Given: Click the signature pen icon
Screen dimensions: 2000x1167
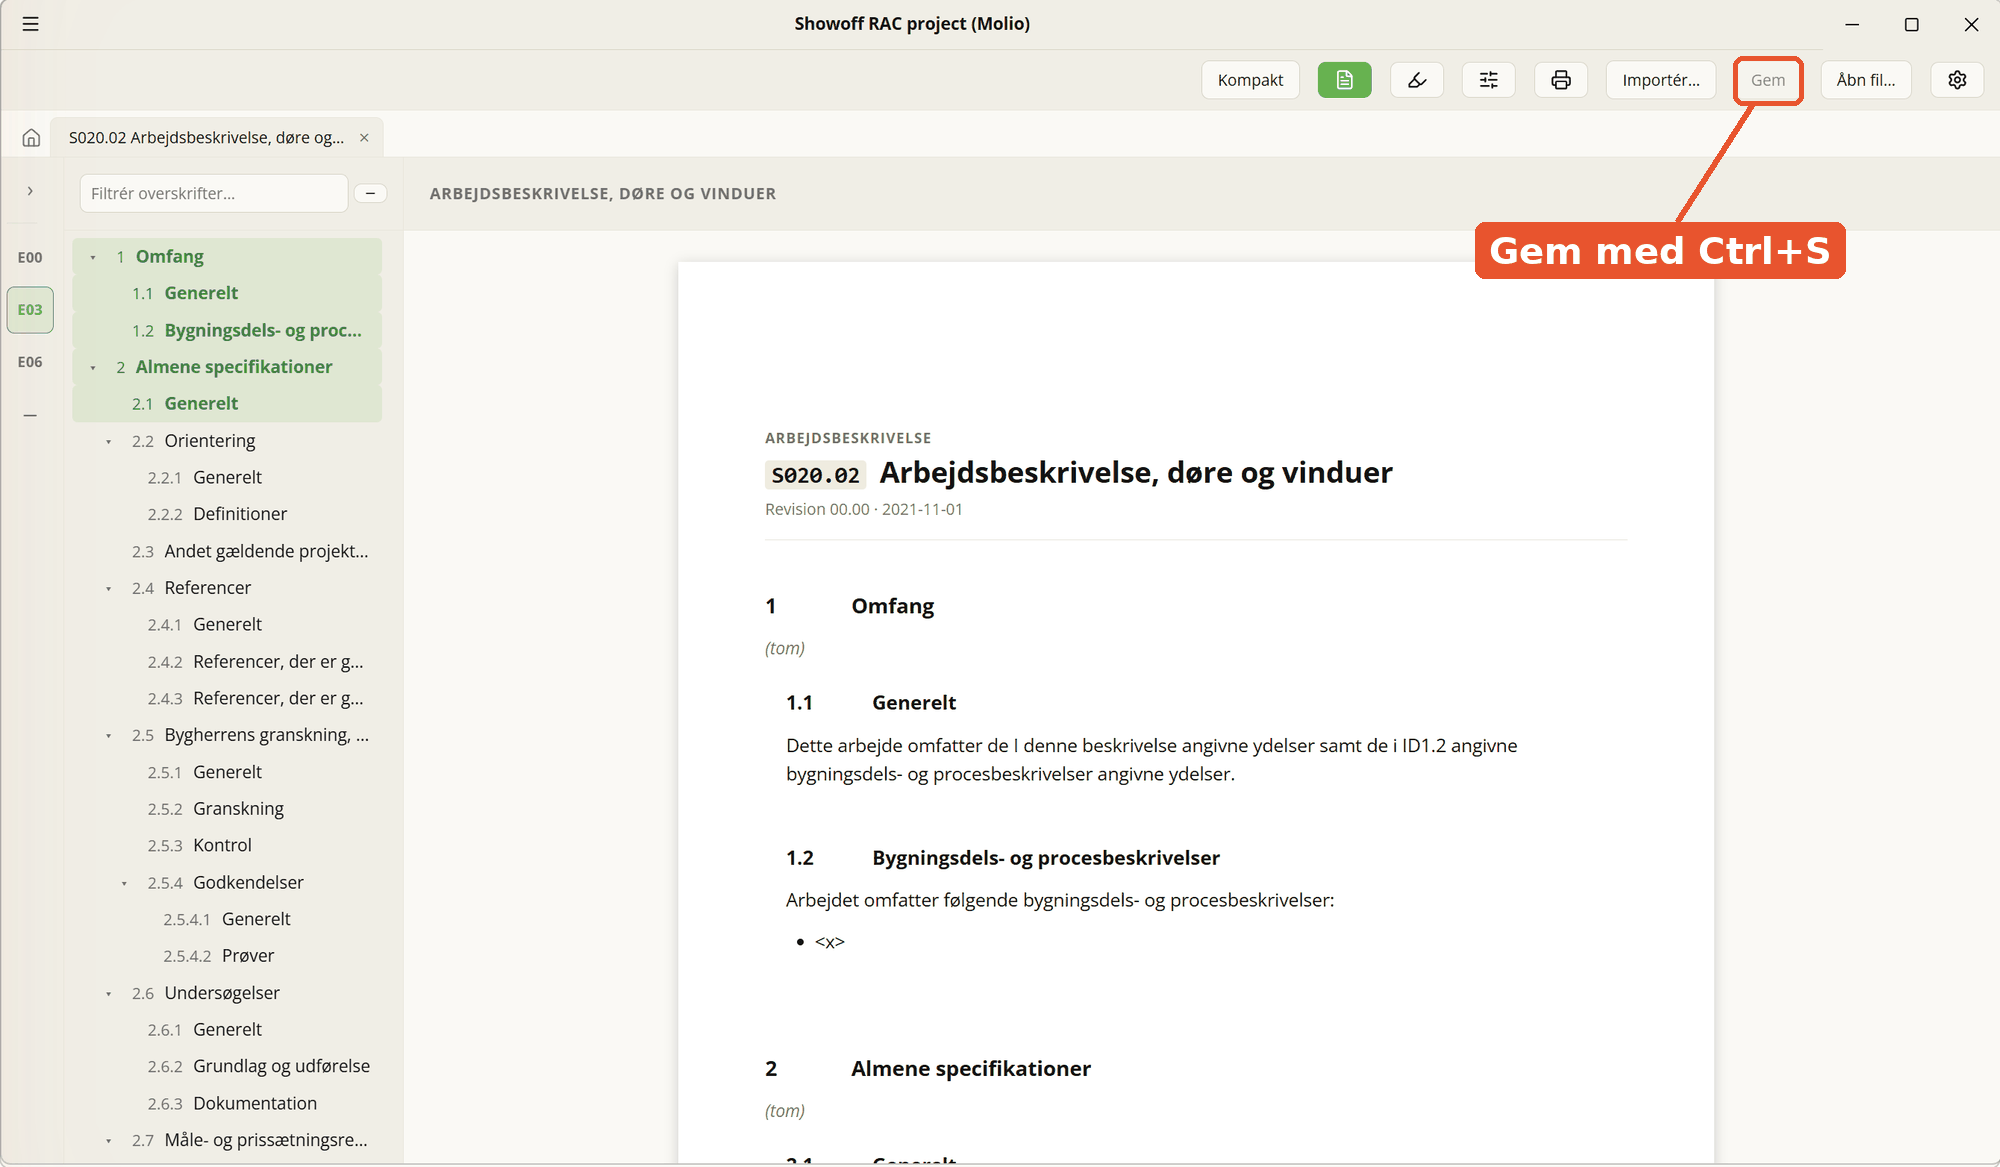Looking at the screenshot, I should point(1417,80).
